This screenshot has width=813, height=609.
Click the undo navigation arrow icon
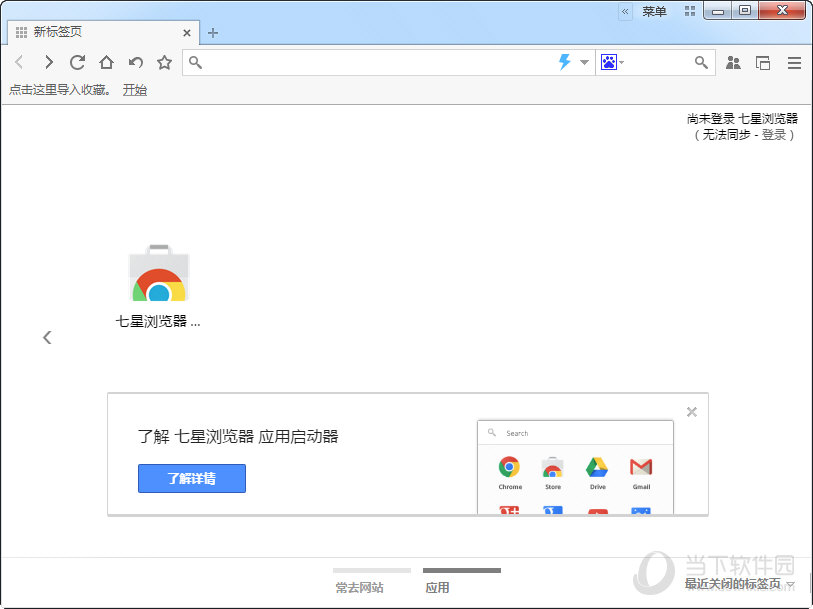tap(134, 62)
